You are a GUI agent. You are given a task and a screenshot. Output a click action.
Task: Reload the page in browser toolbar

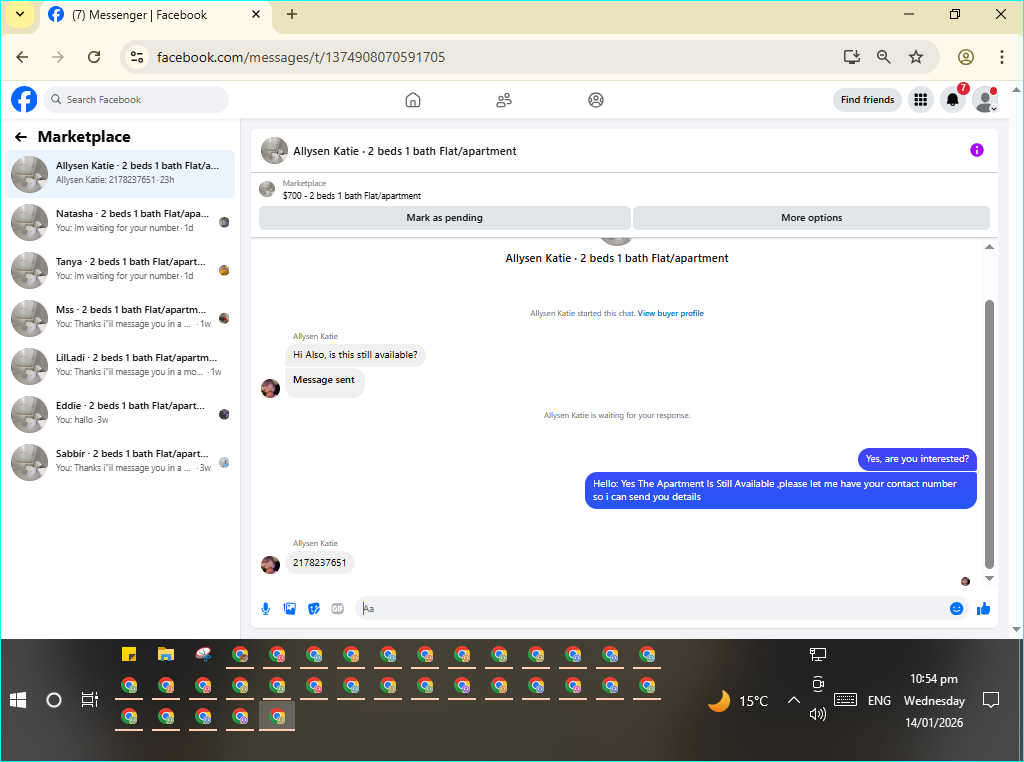click(x=94, y=57)
